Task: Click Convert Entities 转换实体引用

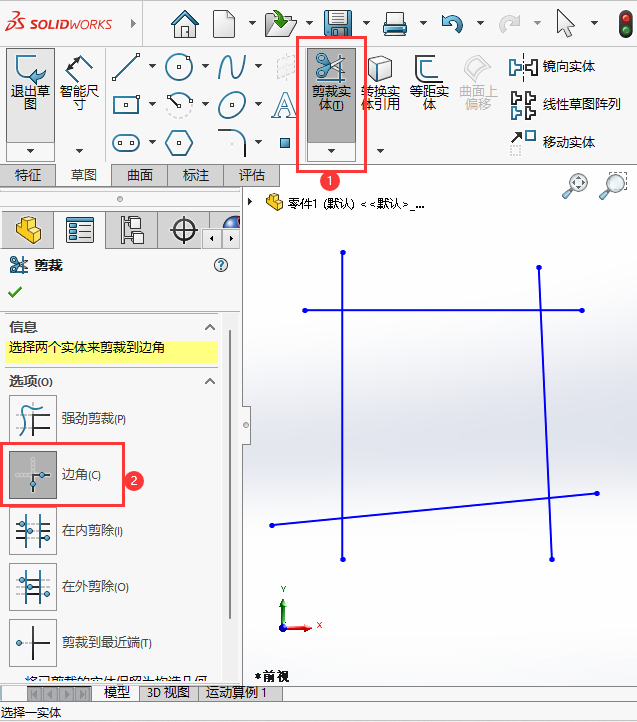Action: coord(380,83)
